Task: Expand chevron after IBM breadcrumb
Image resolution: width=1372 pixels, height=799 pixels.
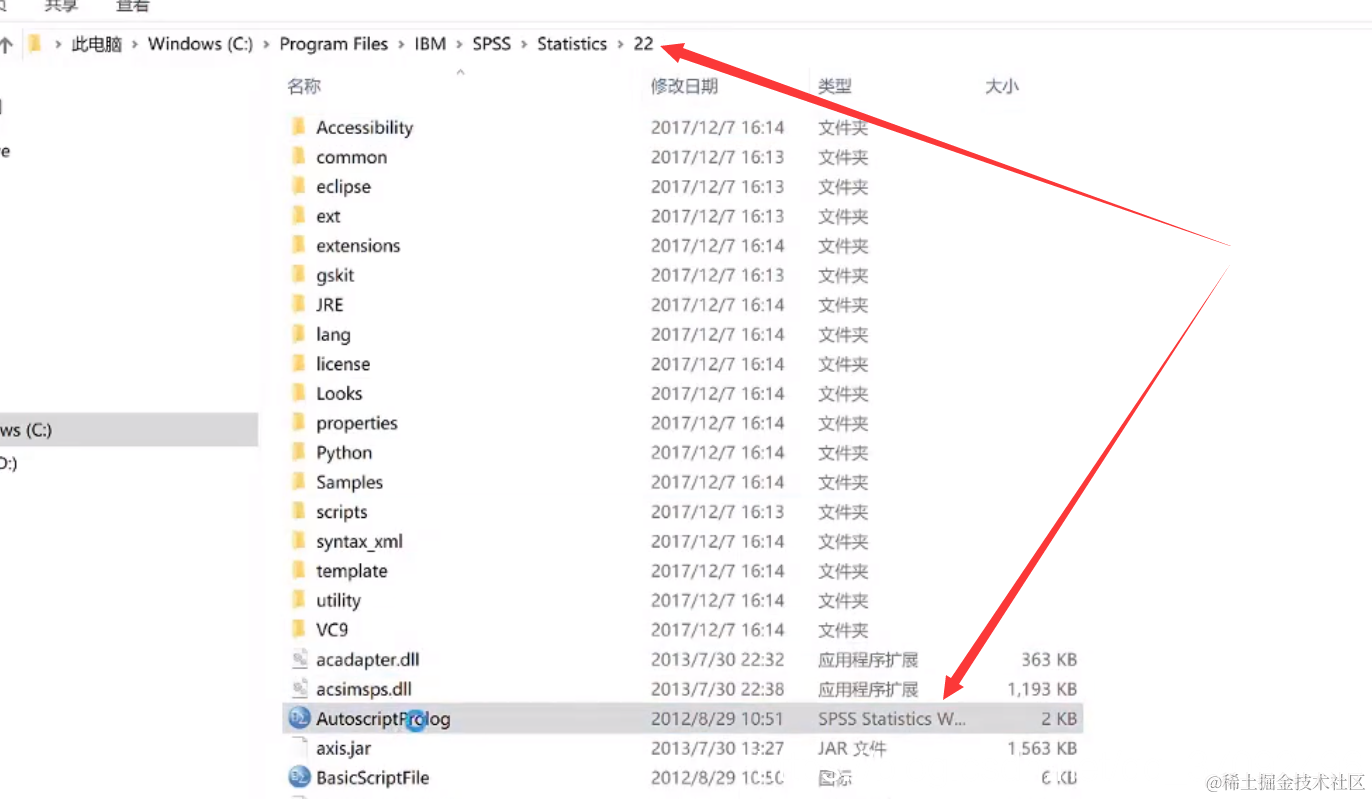Action: click(x=459, y=44)
